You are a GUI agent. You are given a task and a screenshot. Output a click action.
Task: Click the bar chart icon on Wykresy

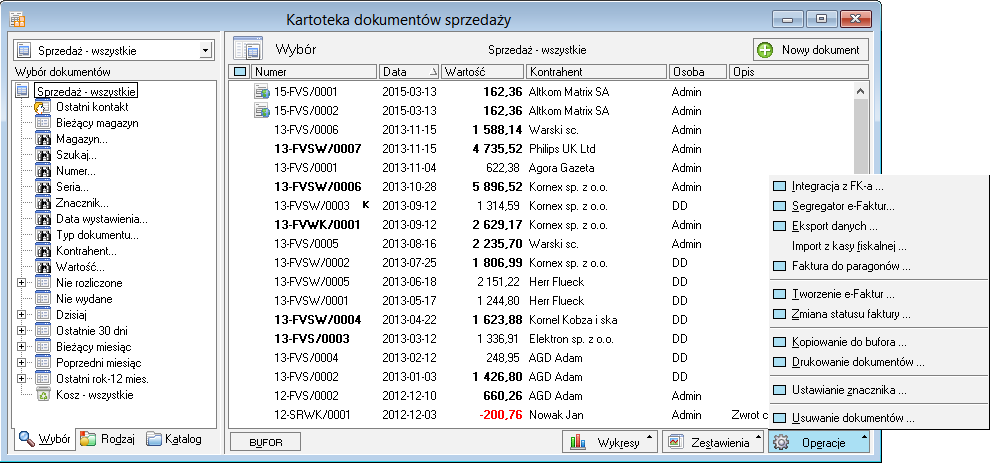(x=578, y=443)
